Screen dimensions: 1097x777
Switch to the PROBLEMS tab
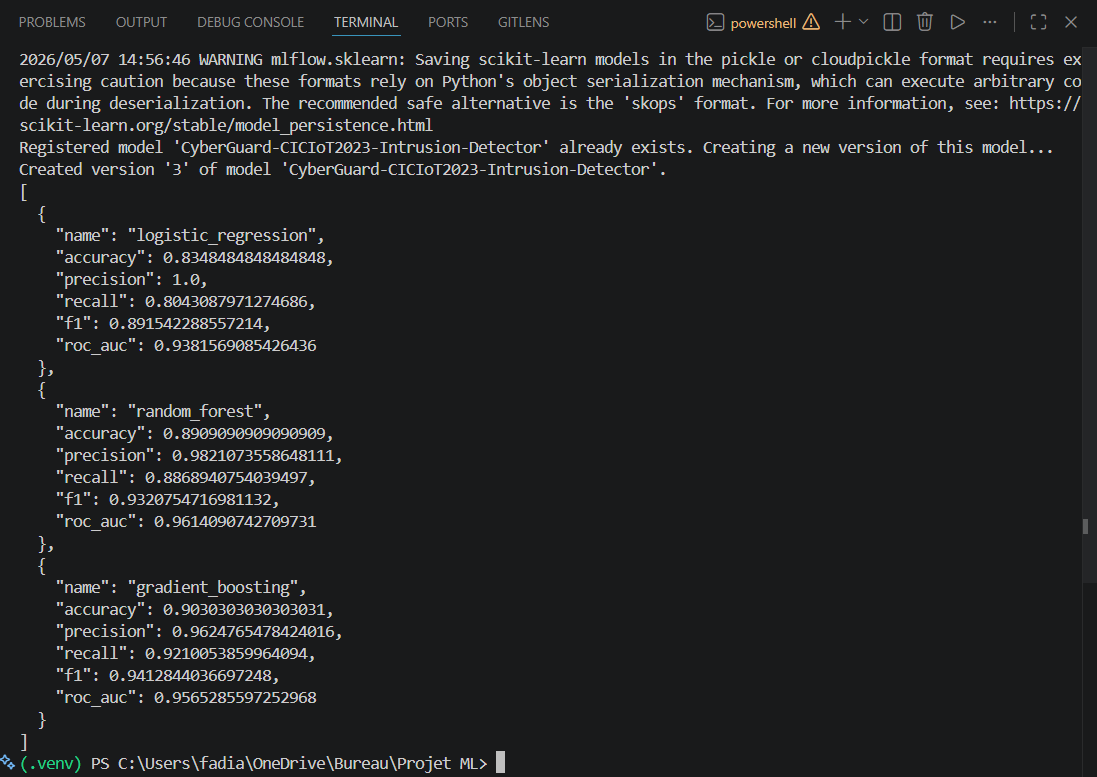pyautogui.click(x=52, y=22)
